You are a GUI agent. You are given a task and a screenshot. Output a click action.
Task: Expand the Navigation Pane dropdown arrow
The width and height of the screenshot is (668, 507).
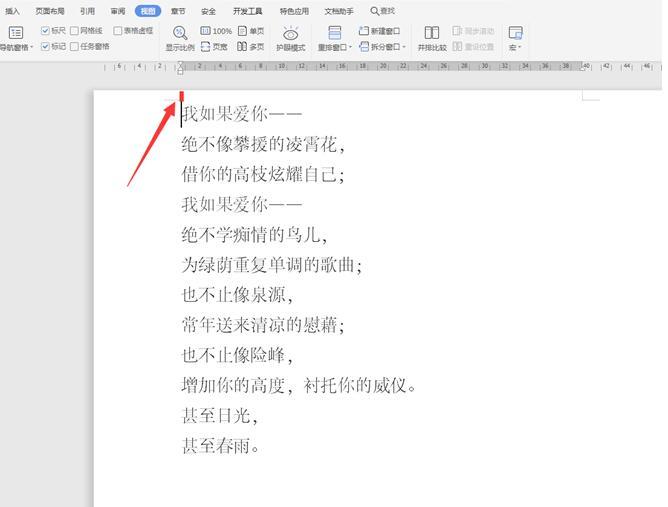(x=32, y=47)
